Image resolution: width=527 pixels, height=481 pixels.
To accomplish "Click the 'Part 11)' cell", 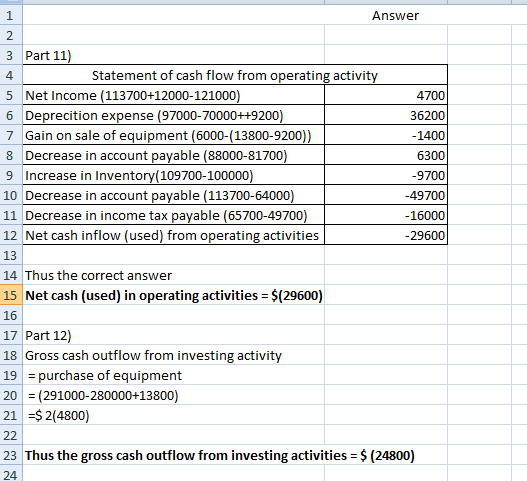I will point(173,55).
